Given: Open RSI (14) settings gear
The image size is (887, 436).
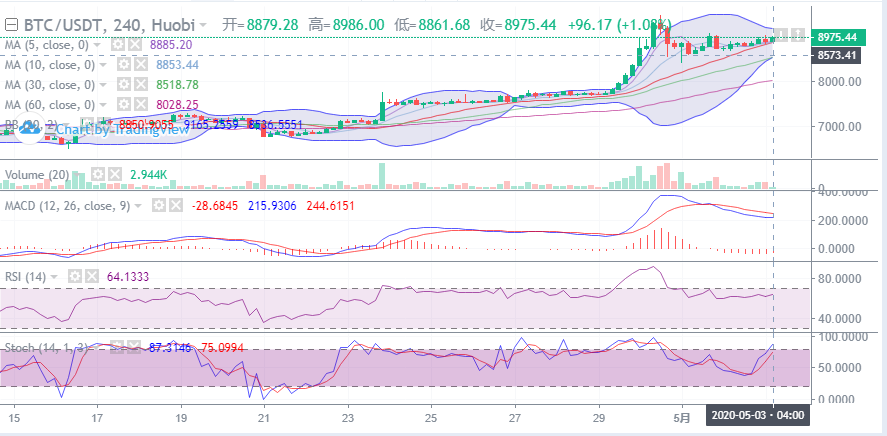Looking at the screenshot, I should point(75,277).
